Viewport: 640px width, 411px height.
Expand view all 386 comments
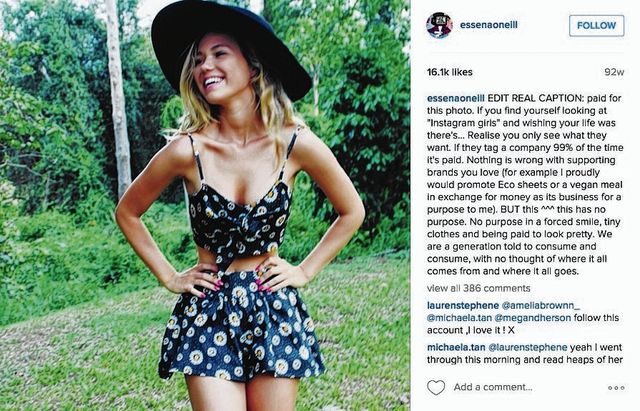tap(478, 288)
